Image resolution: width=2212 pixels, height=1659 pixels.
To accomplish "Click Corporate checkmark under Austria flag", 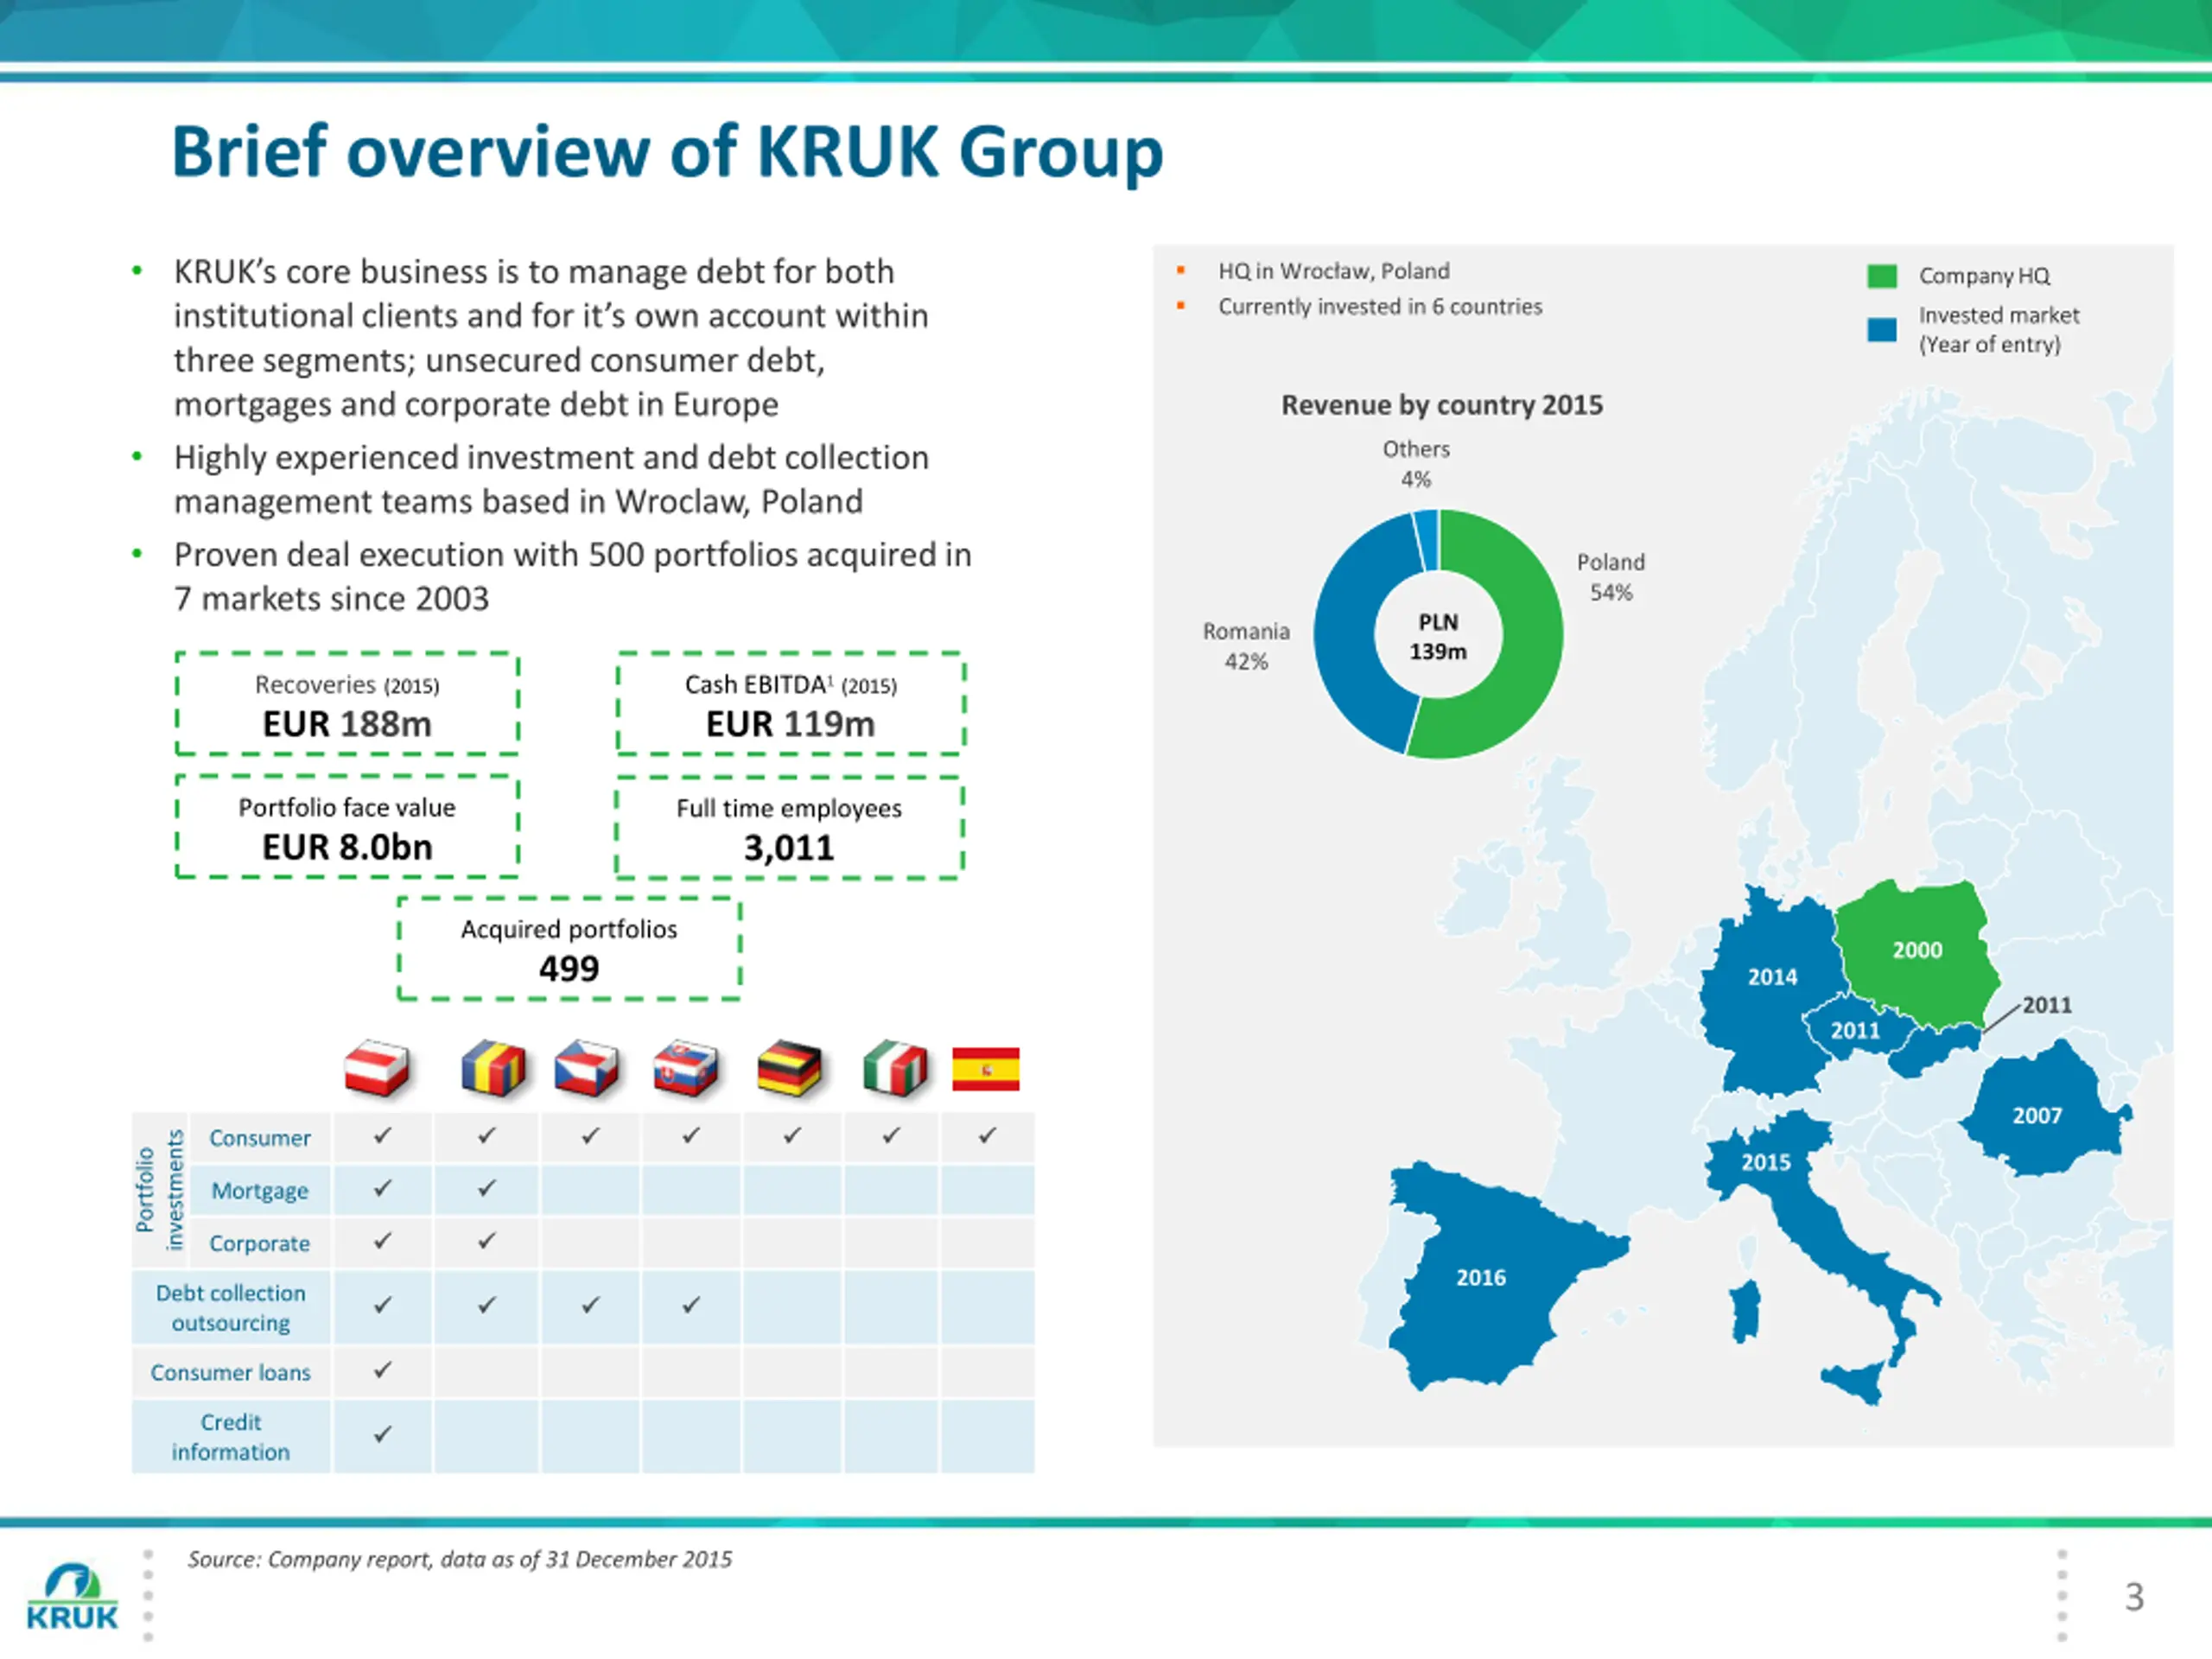I will coord(383,1241).
